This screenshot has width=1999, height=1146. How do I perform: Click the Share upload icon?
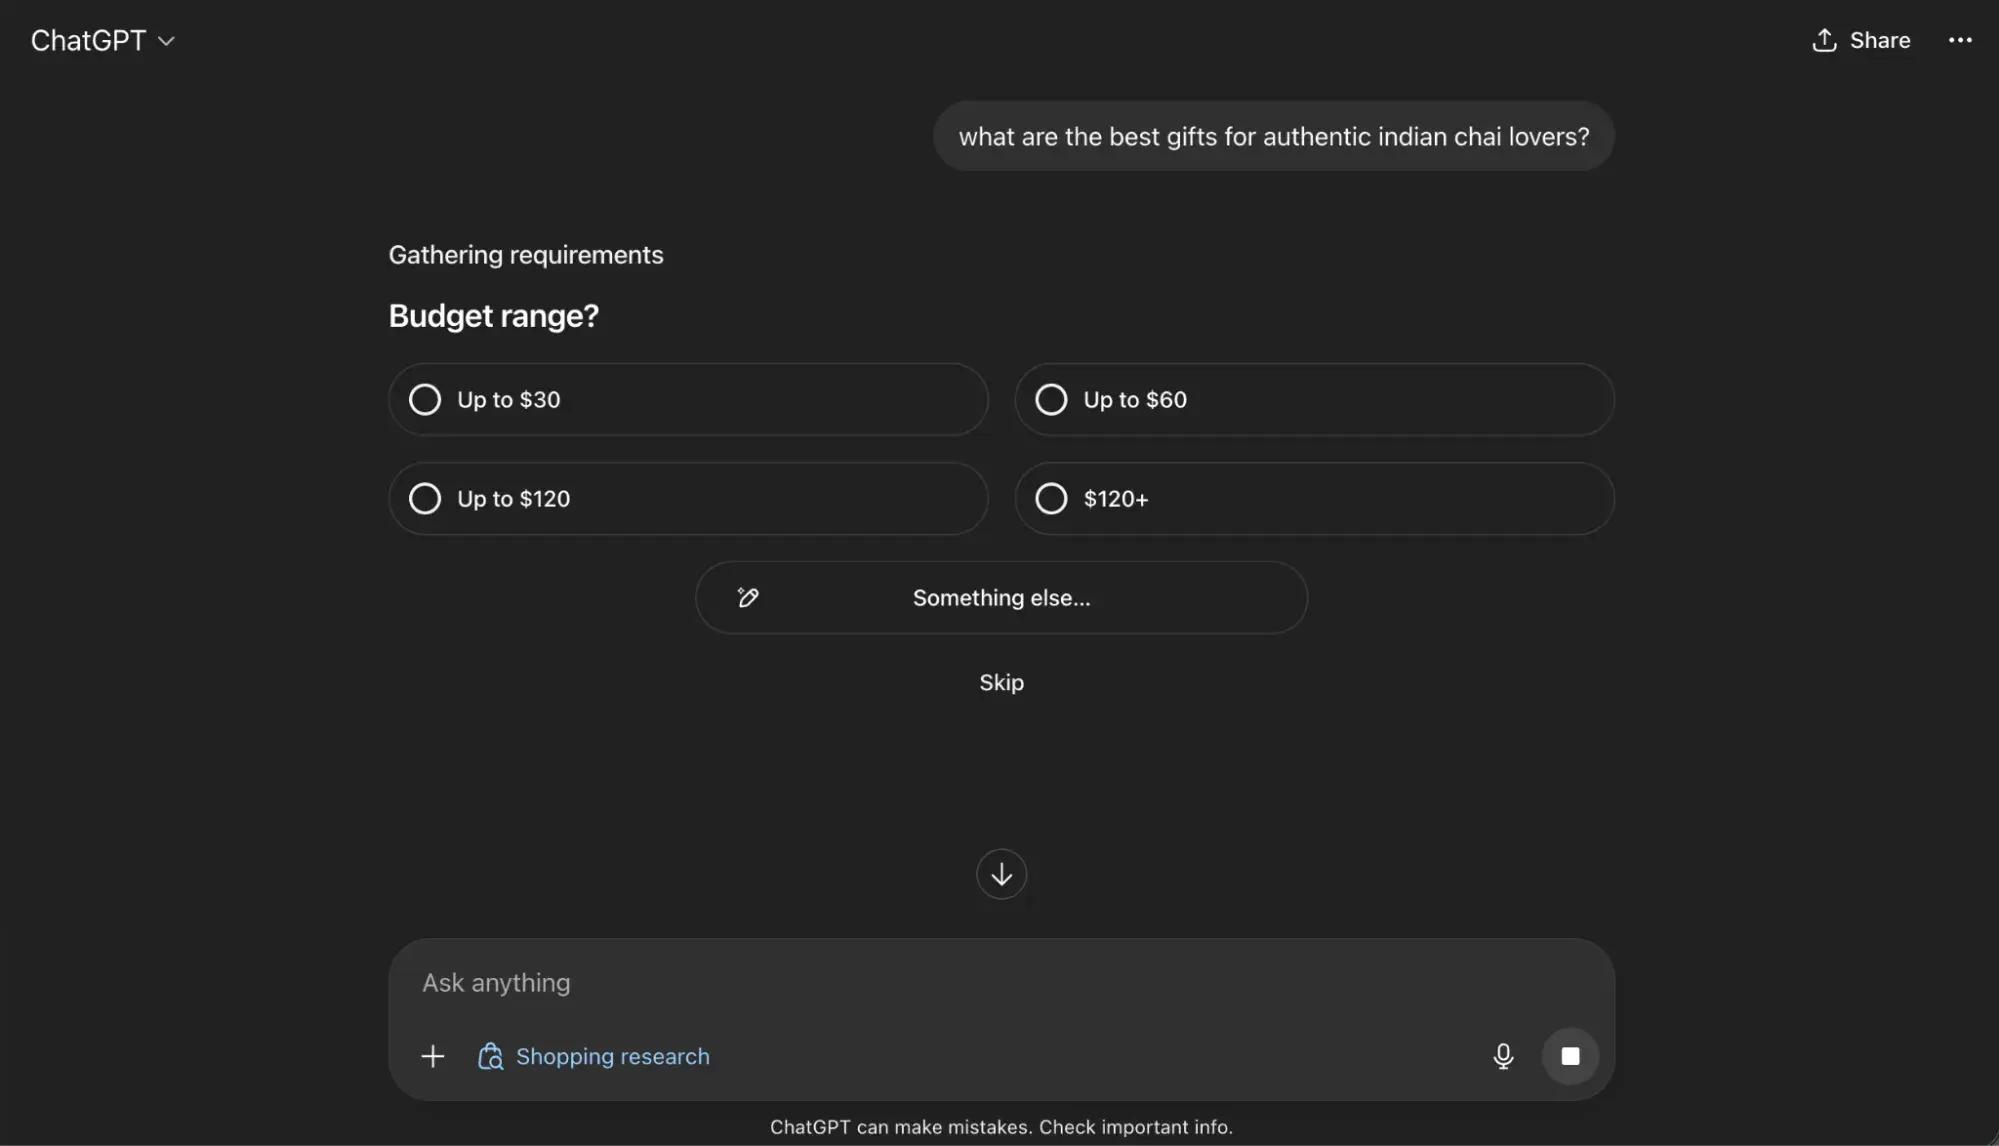tap(1824, 40)
